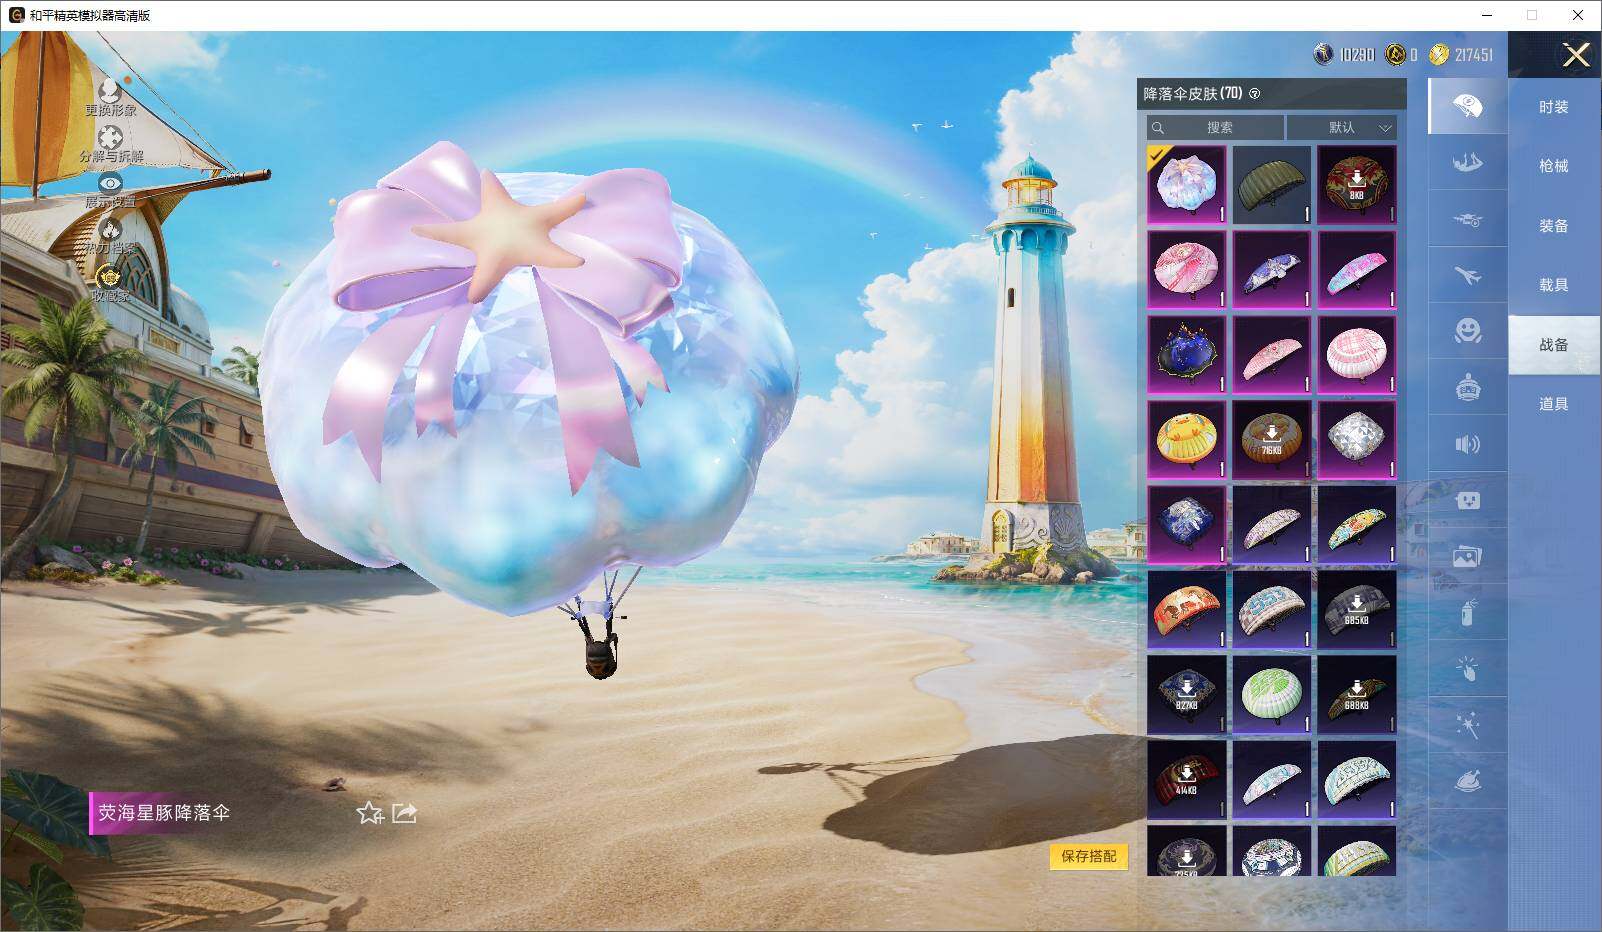Click the gold coin balance 217451
This screenshot has width=1602, height=932.
click(x=1461, y=54)
